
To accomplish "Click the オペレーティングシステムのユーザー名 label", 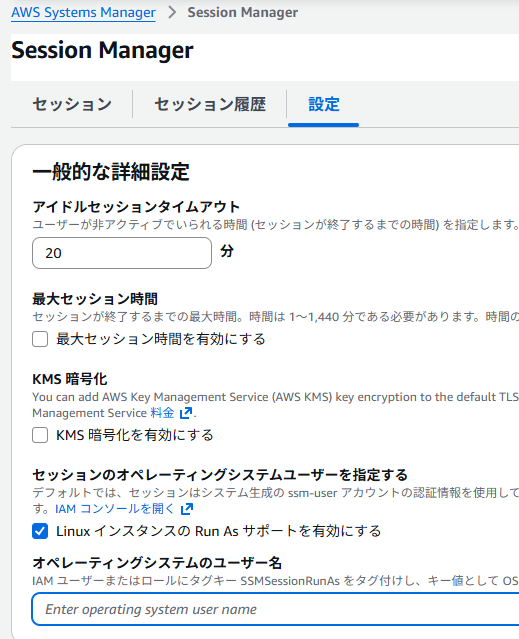I will point(157,563).
